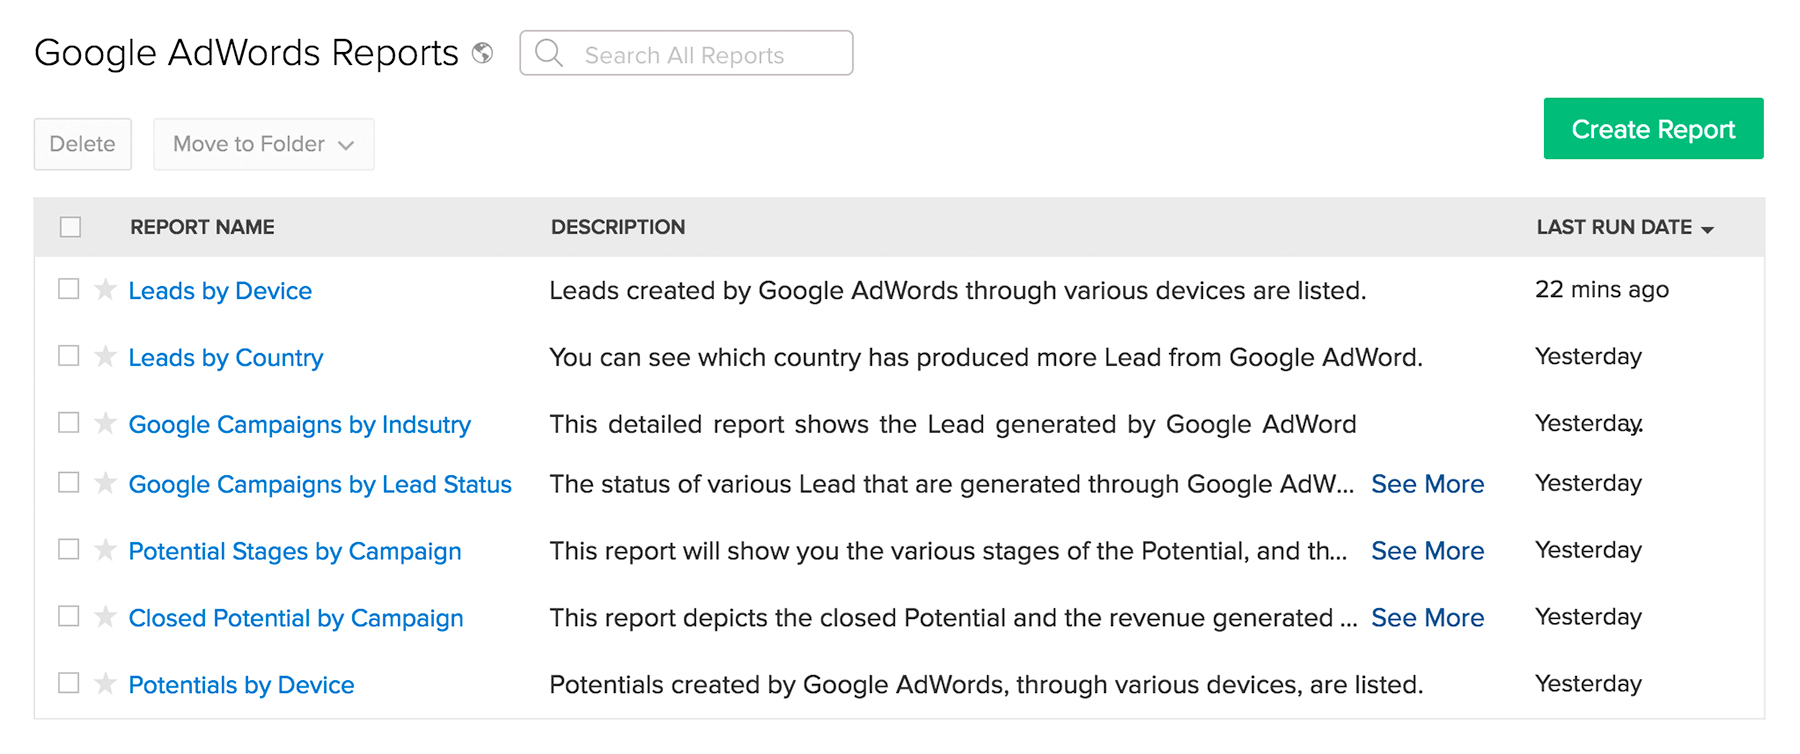Toggle the select-all reports checkbox in header
The image size is (1800, 754).
(70, 227)
